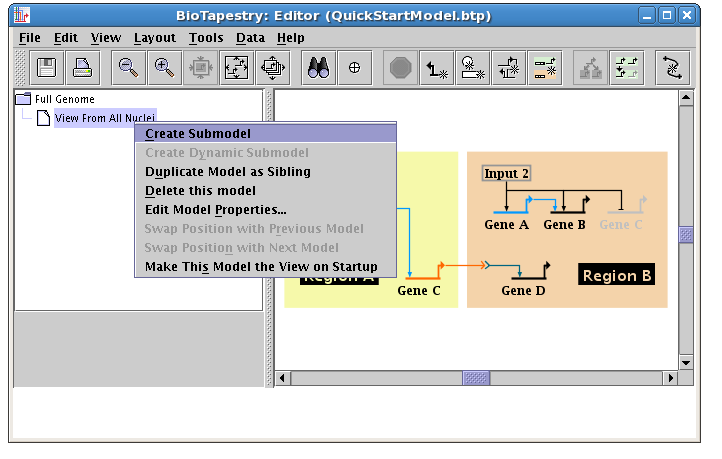Click Delete this model option

[200, 191]
